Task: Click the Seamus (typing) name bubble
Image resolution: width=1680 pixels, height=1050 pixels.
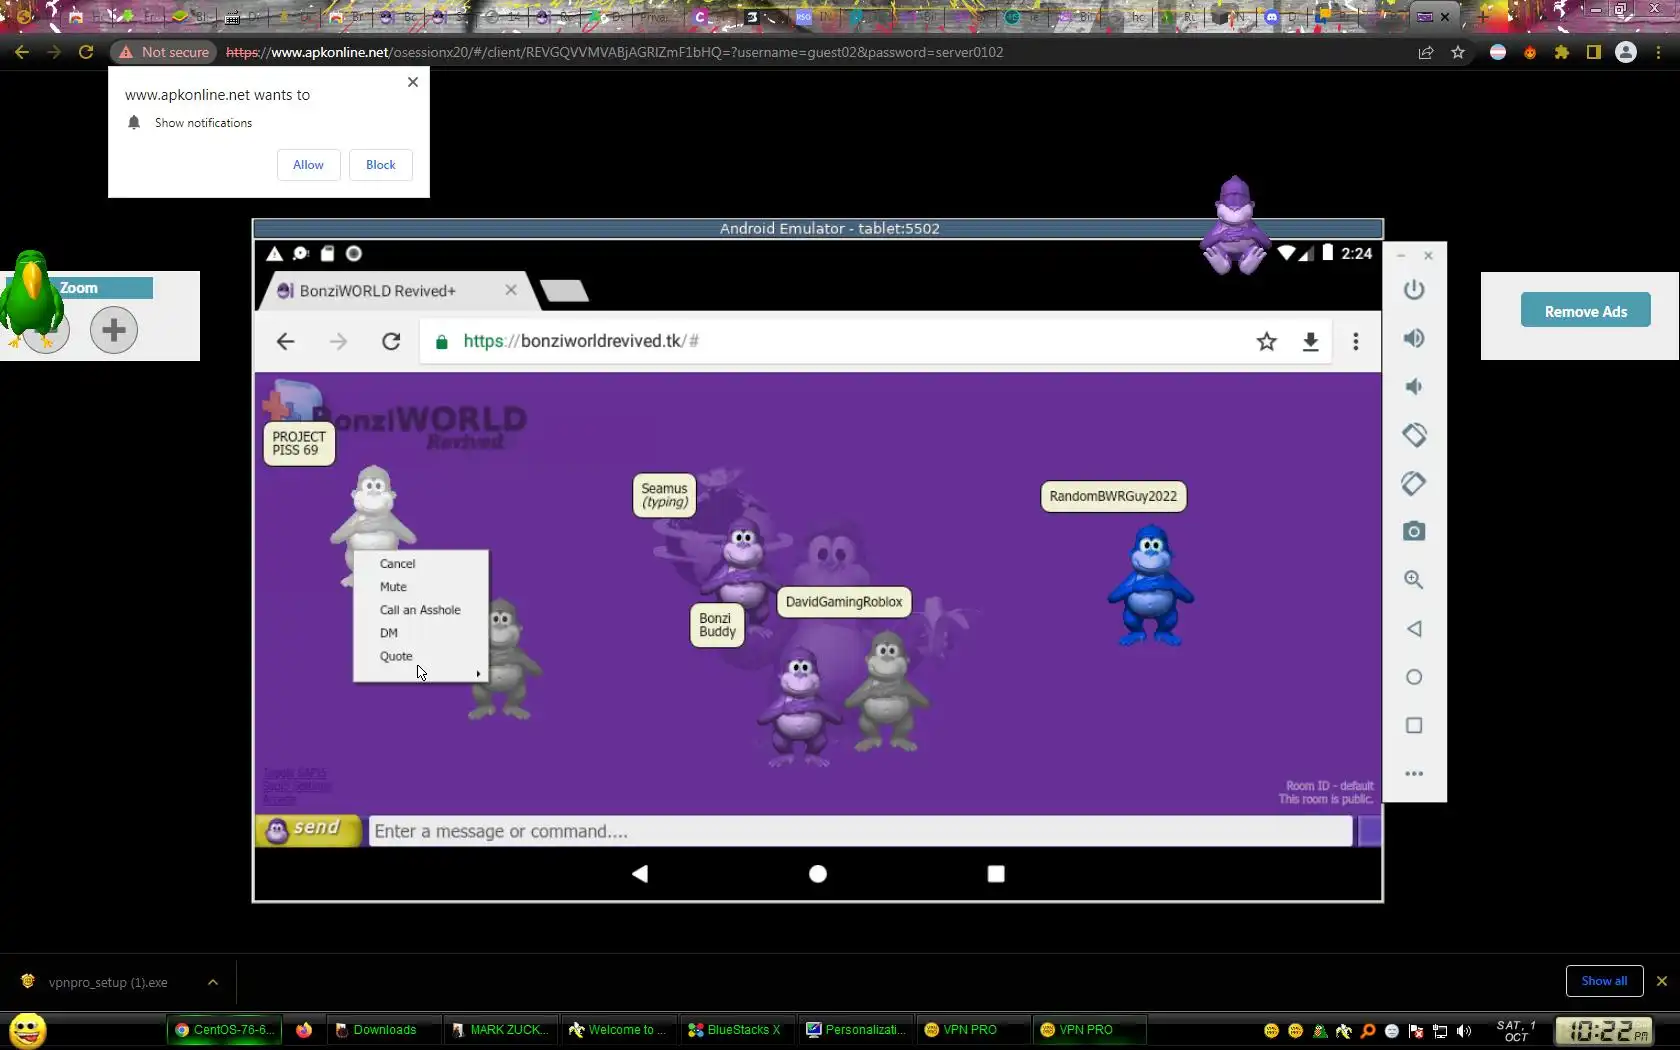Action: [665, 495]
